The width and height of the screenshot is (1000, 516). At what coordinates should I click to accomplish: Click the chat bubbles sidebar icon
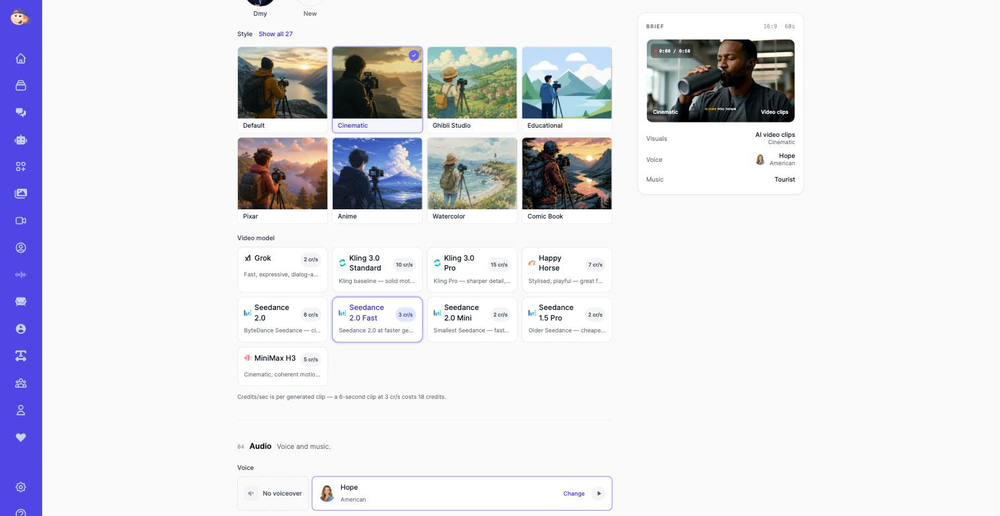click(x=20, y=112)
